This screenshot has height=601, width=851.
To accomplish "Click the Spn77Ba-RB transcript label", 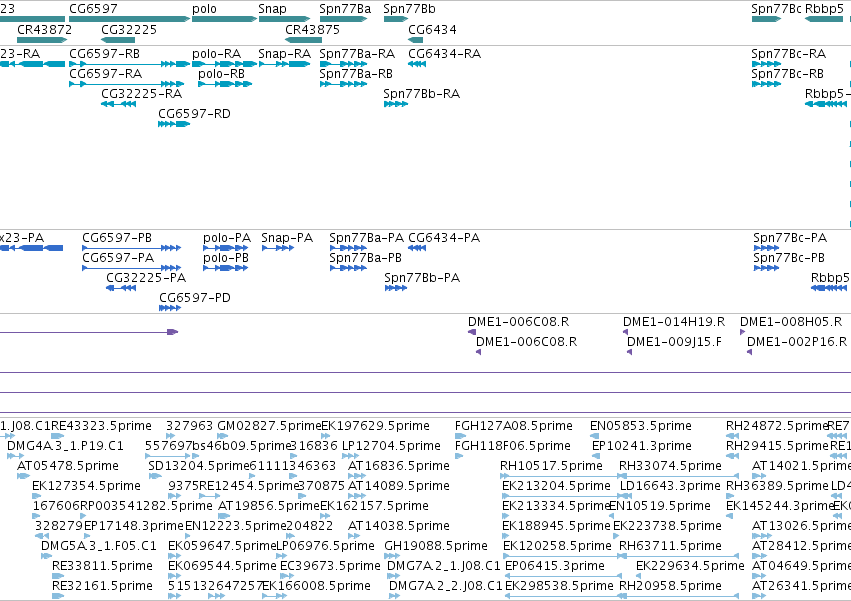I will [x=356, y=74].
